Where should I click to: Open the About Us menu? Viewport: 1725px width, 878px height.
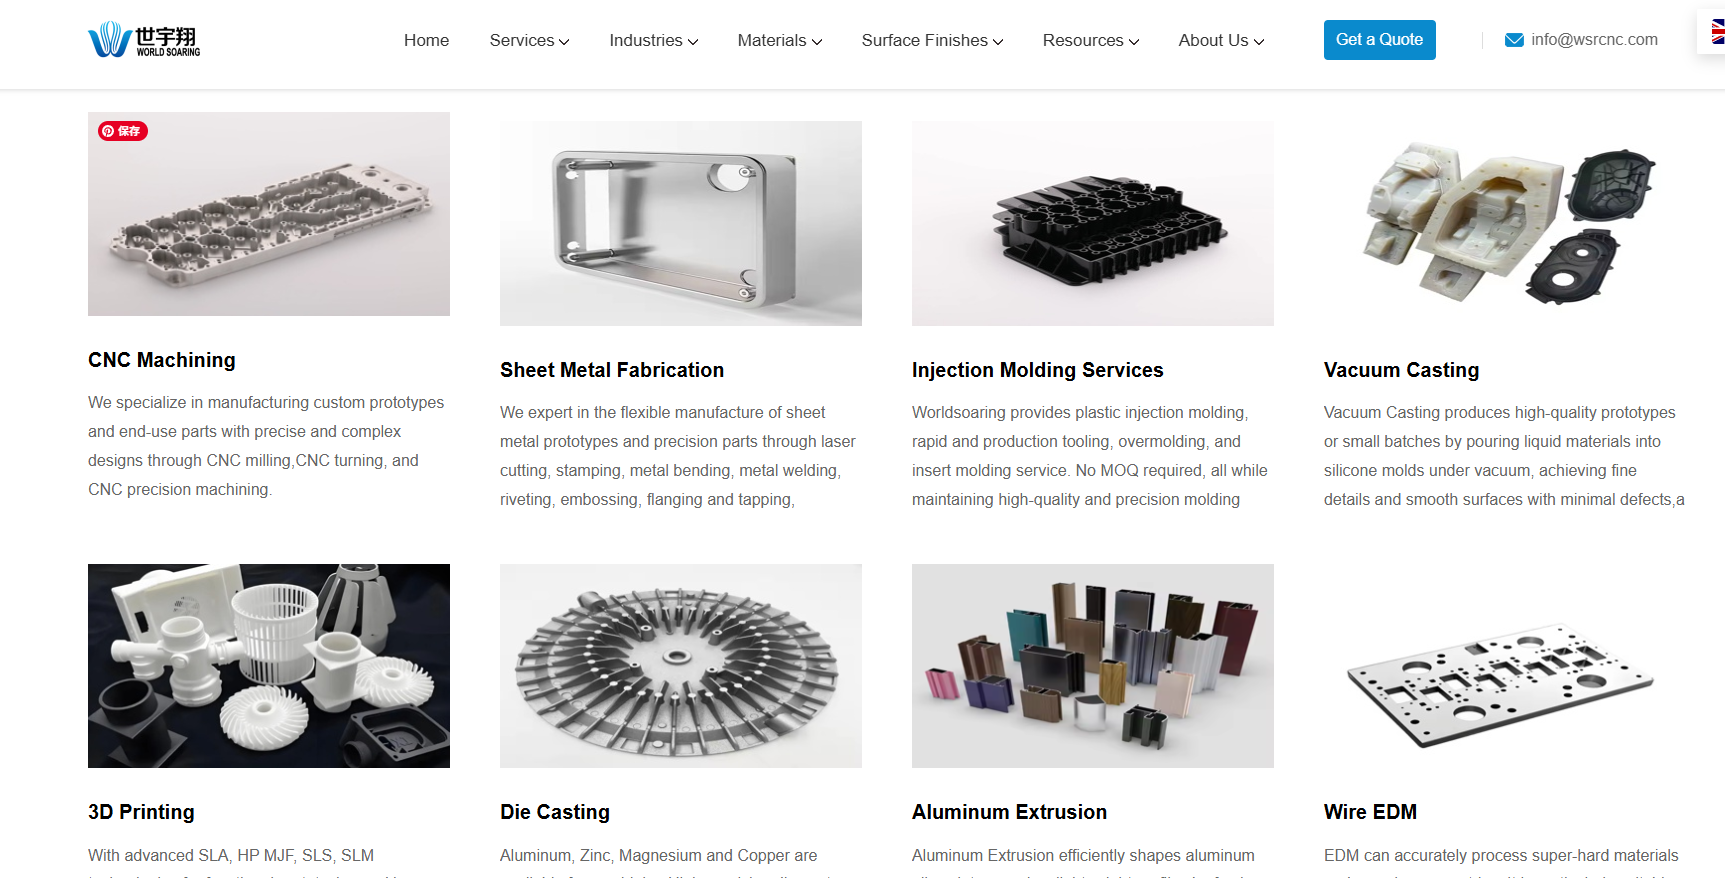tap(1221, 40)
